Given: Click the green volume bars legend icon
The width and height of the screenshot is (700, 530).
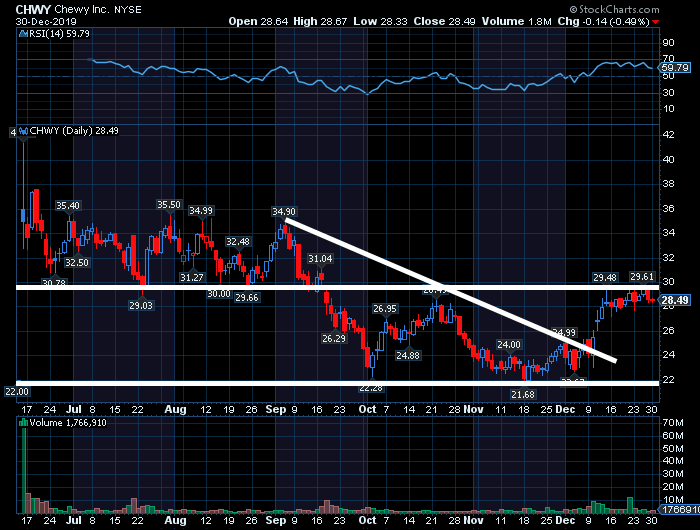Looking at the screenshot, I should pyautogui.click(x=24, y=422).
